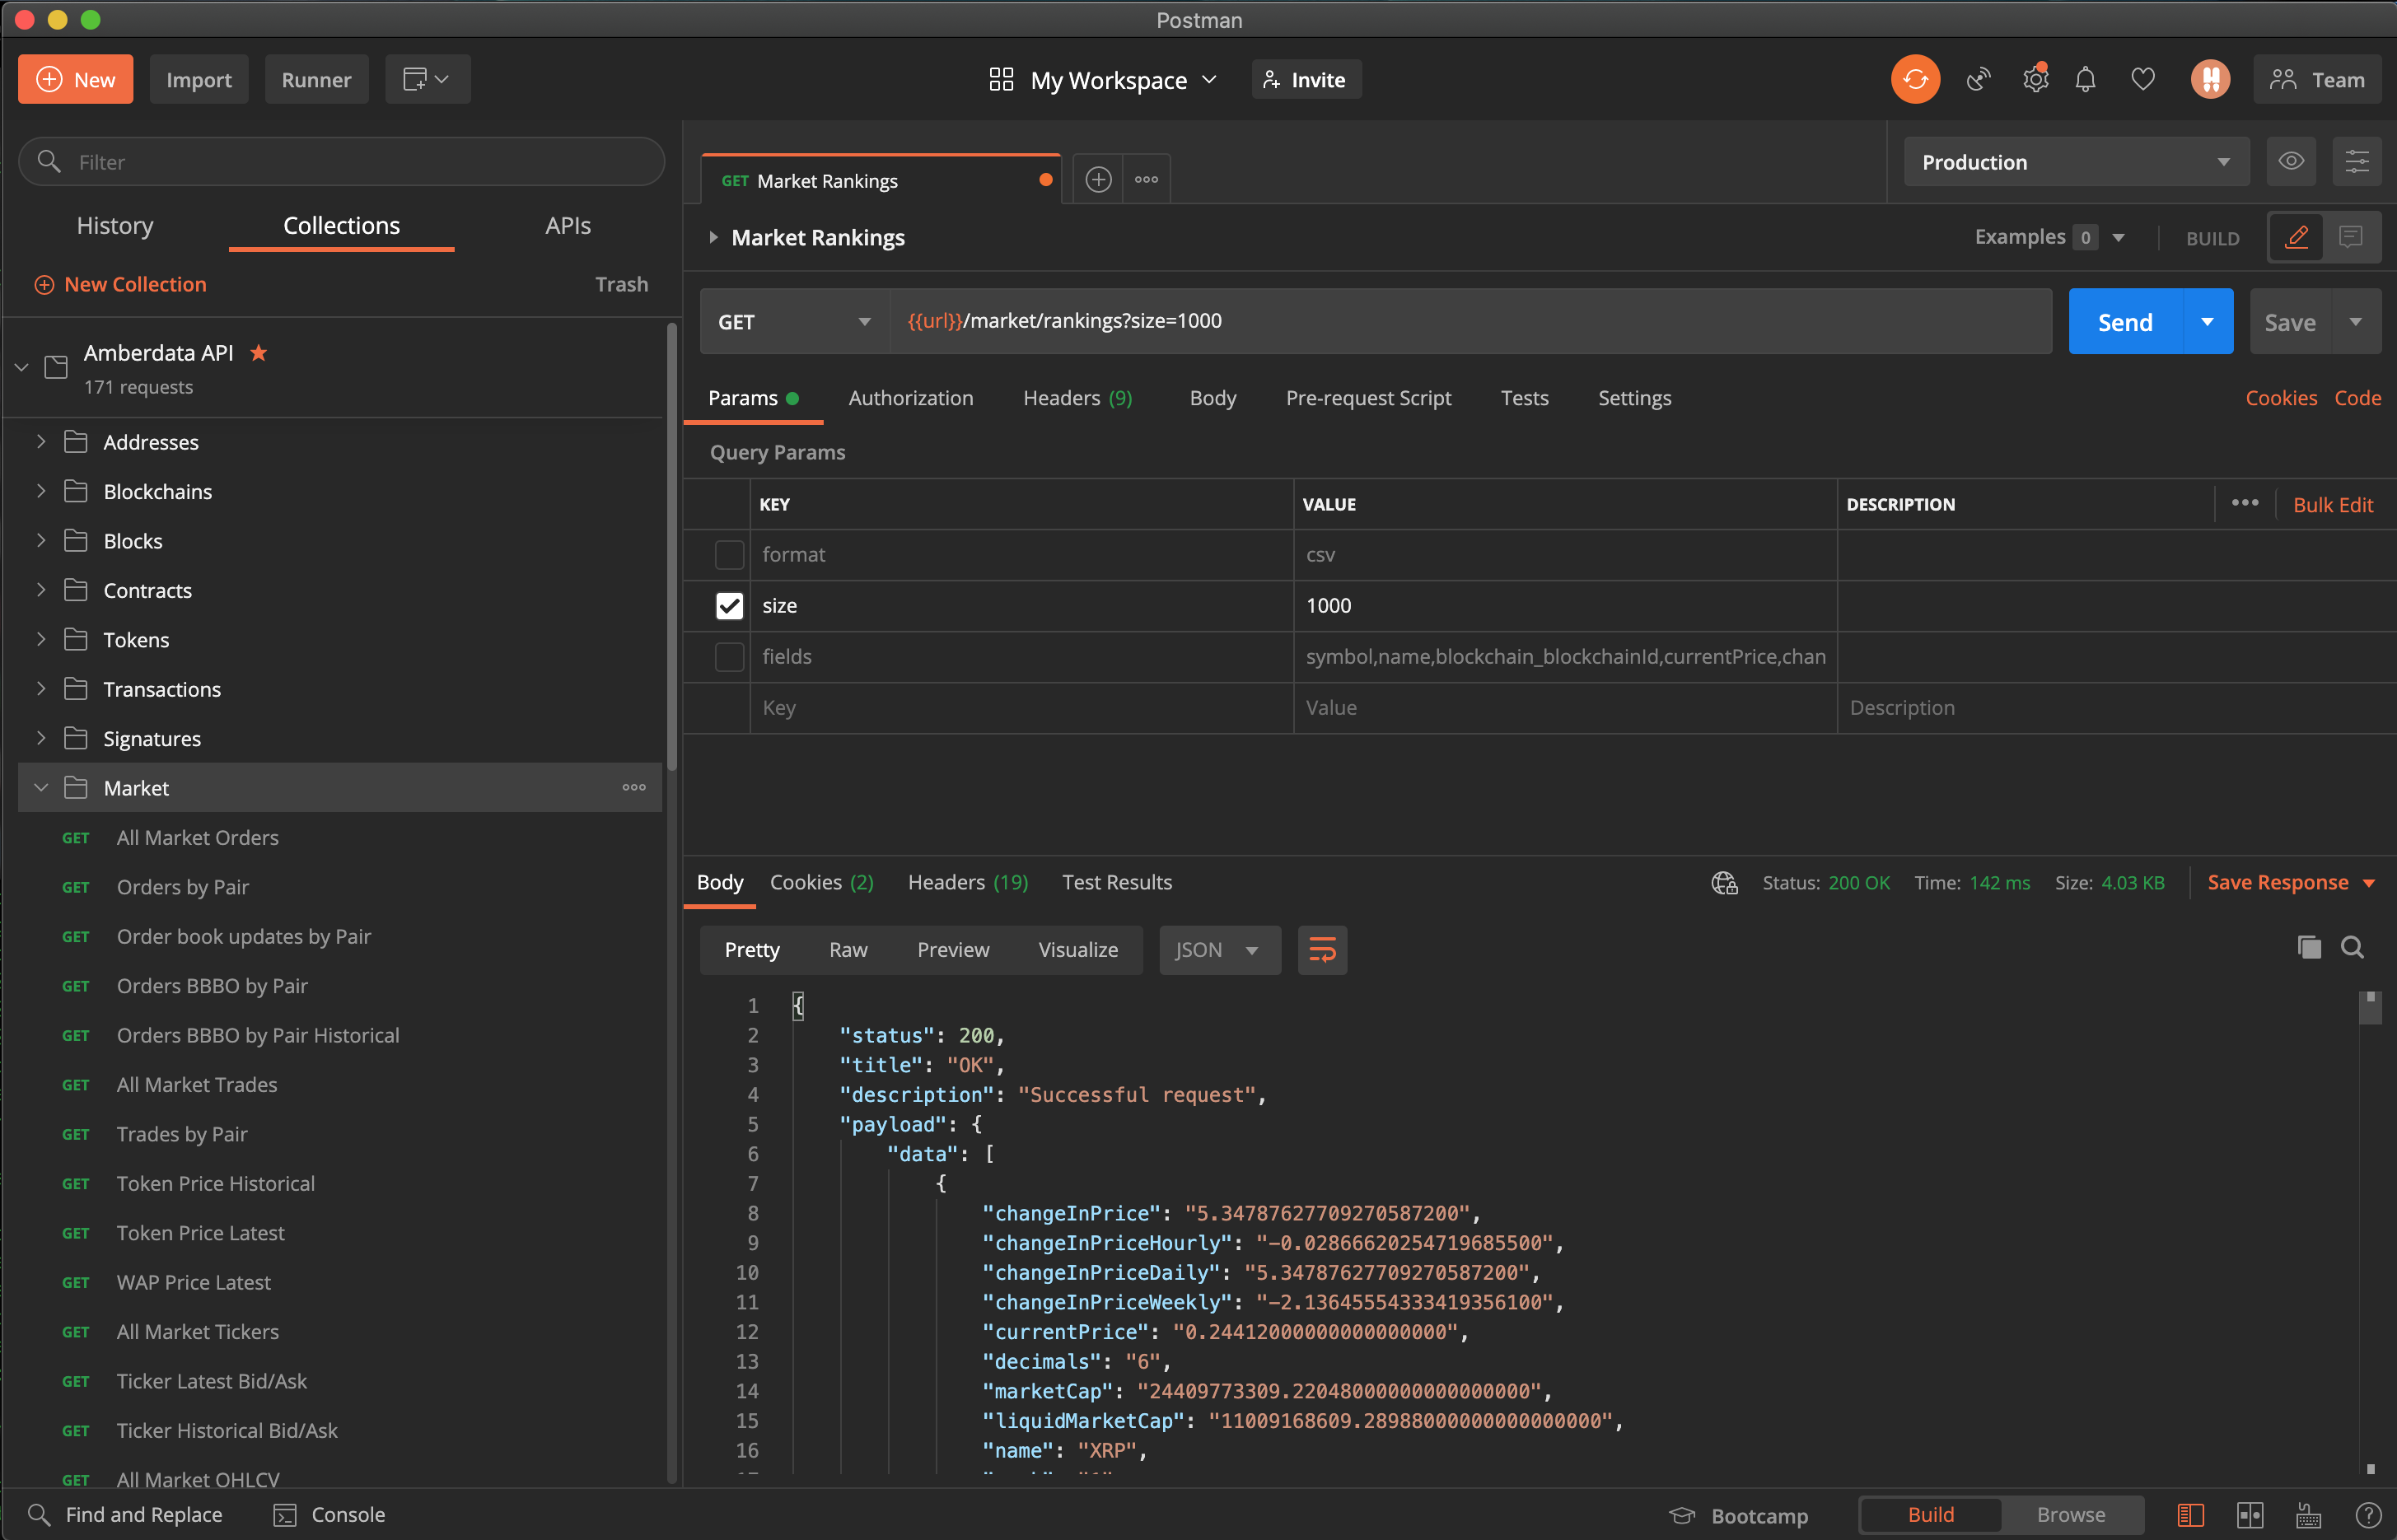Image resolution: width=2397 pixels, height=1540 pixels.
Task: Switch to two-pane view icon
Action: [x=2250, y=1515]
